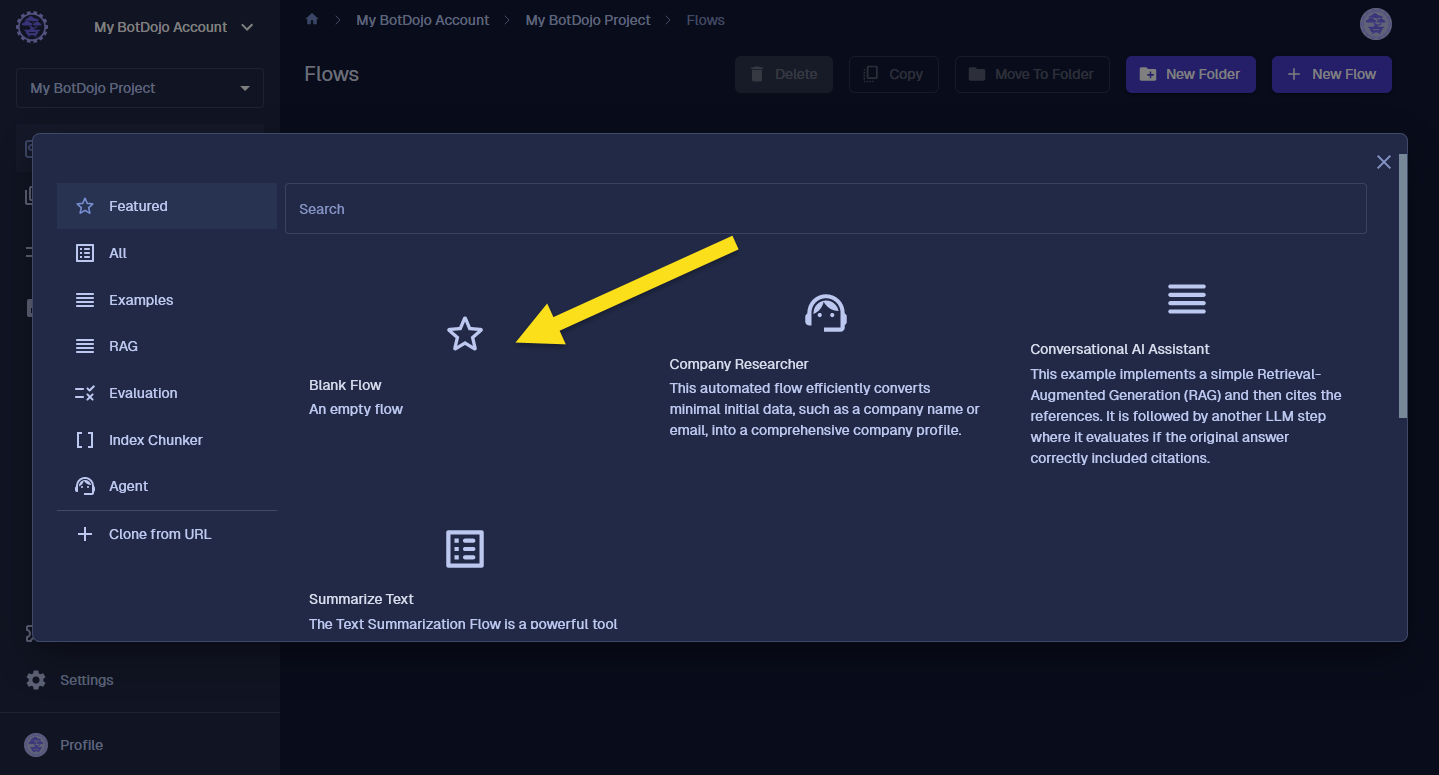This screenshot has height=775, width=1439.
Task: Select the Index Chunker category
Action: click(x=167, y=440)
